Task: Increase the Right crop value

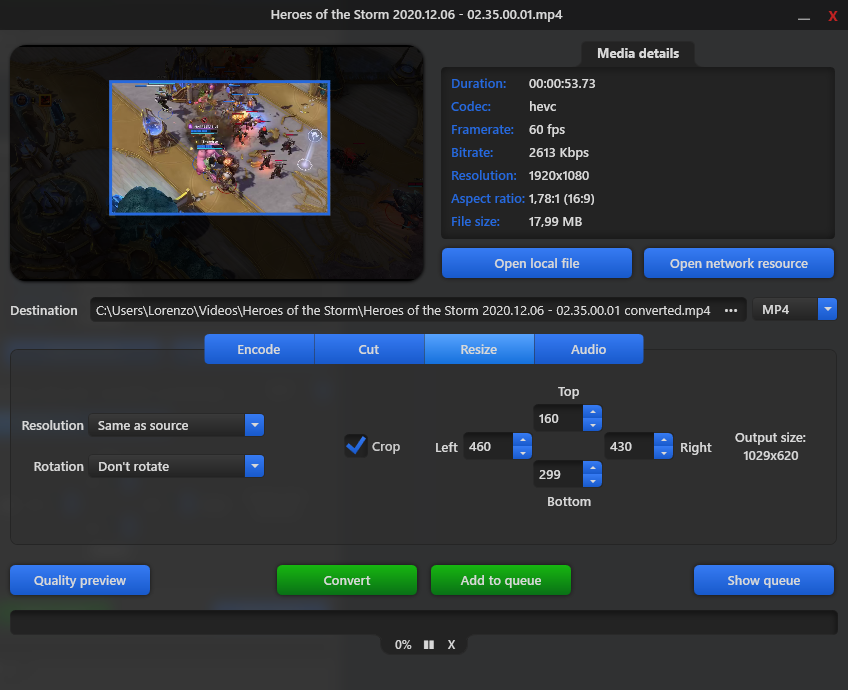Action: coord(664,440)
